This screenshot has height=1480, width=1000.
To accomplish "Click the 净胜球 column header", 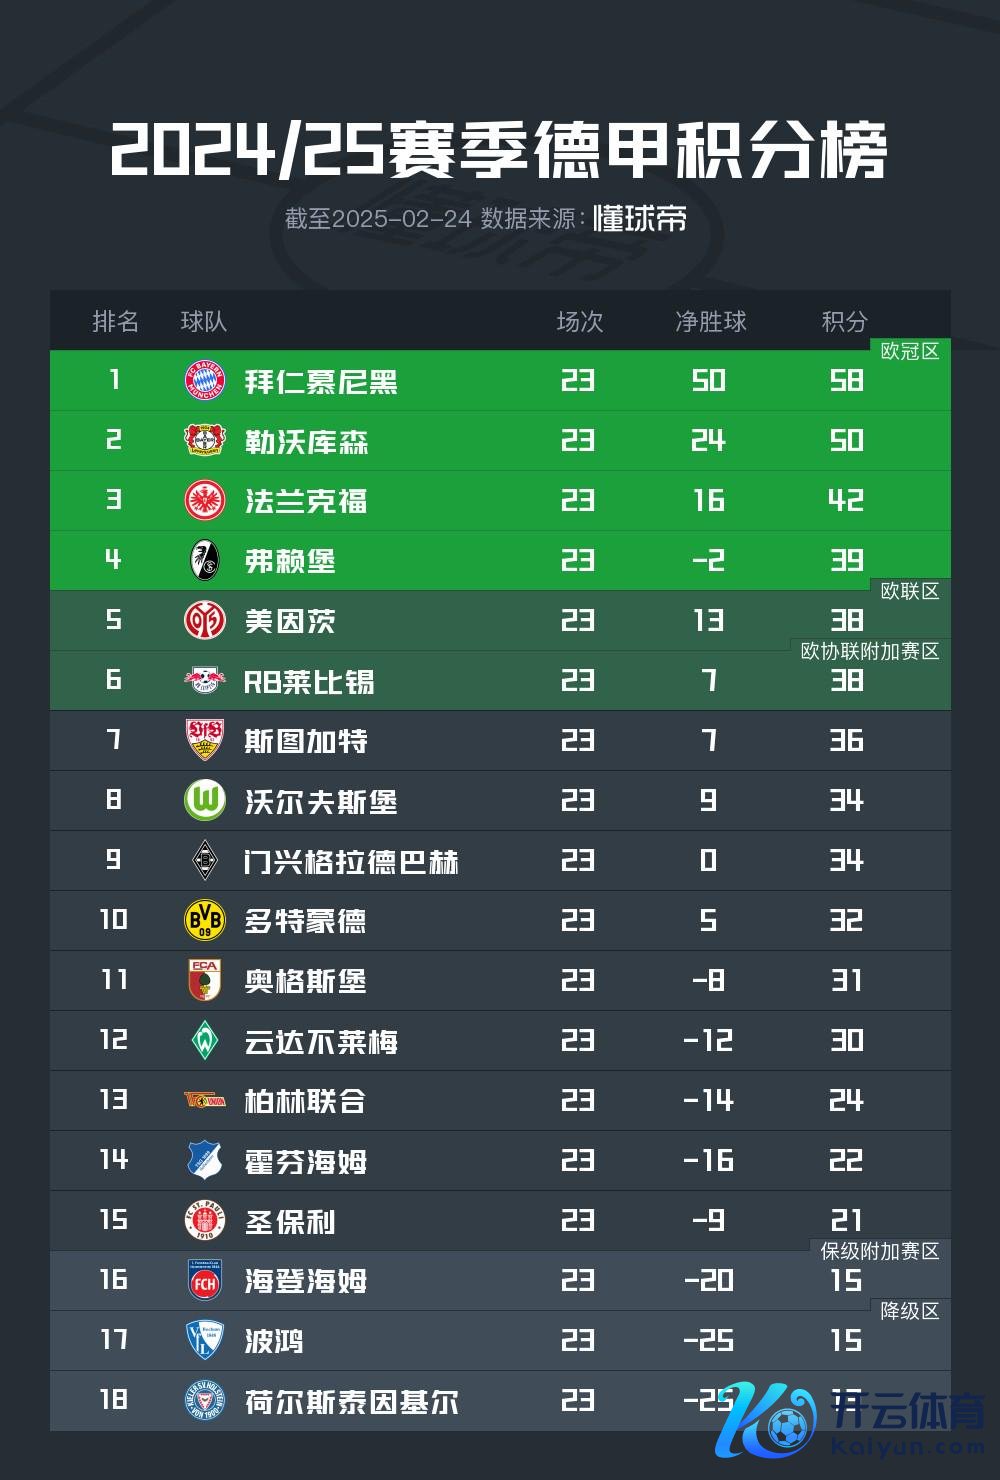I will 711,321.
